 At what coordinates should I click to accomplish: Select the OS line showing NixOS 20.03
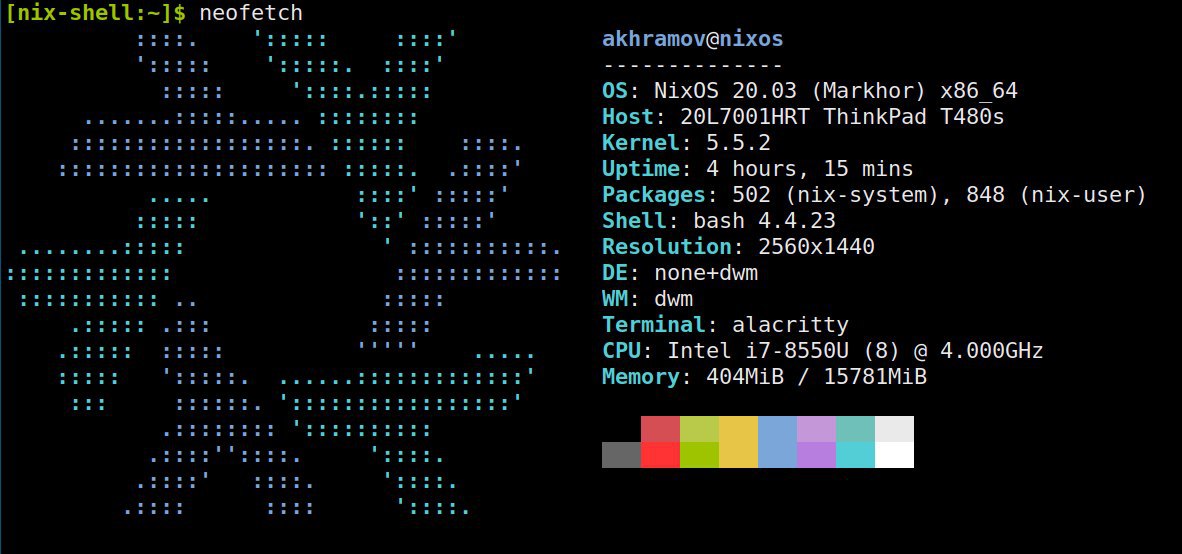(810, 91)
